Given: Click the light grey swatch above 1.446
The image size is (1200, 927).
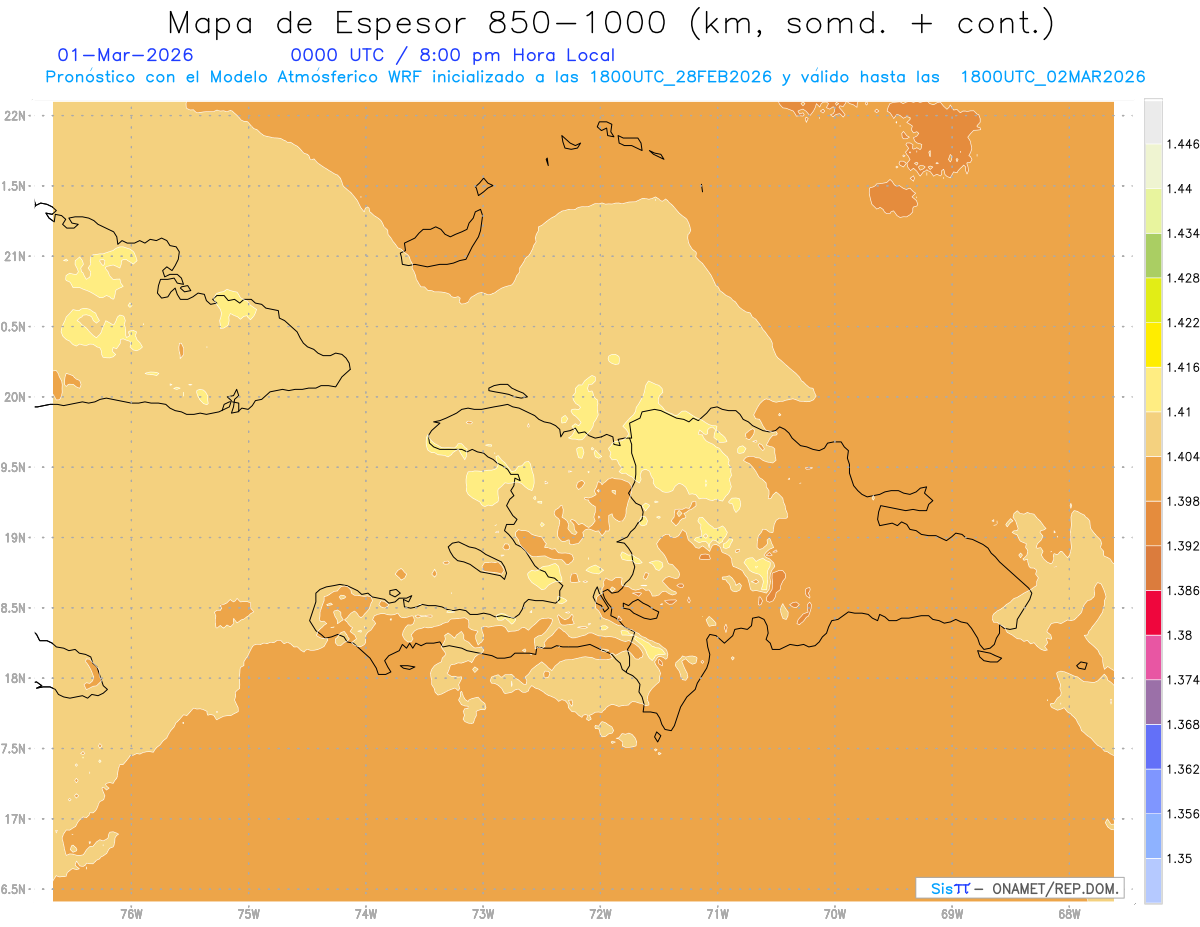Looking at the screenshot, I should pyautogui.click(x=1153, y=121).
